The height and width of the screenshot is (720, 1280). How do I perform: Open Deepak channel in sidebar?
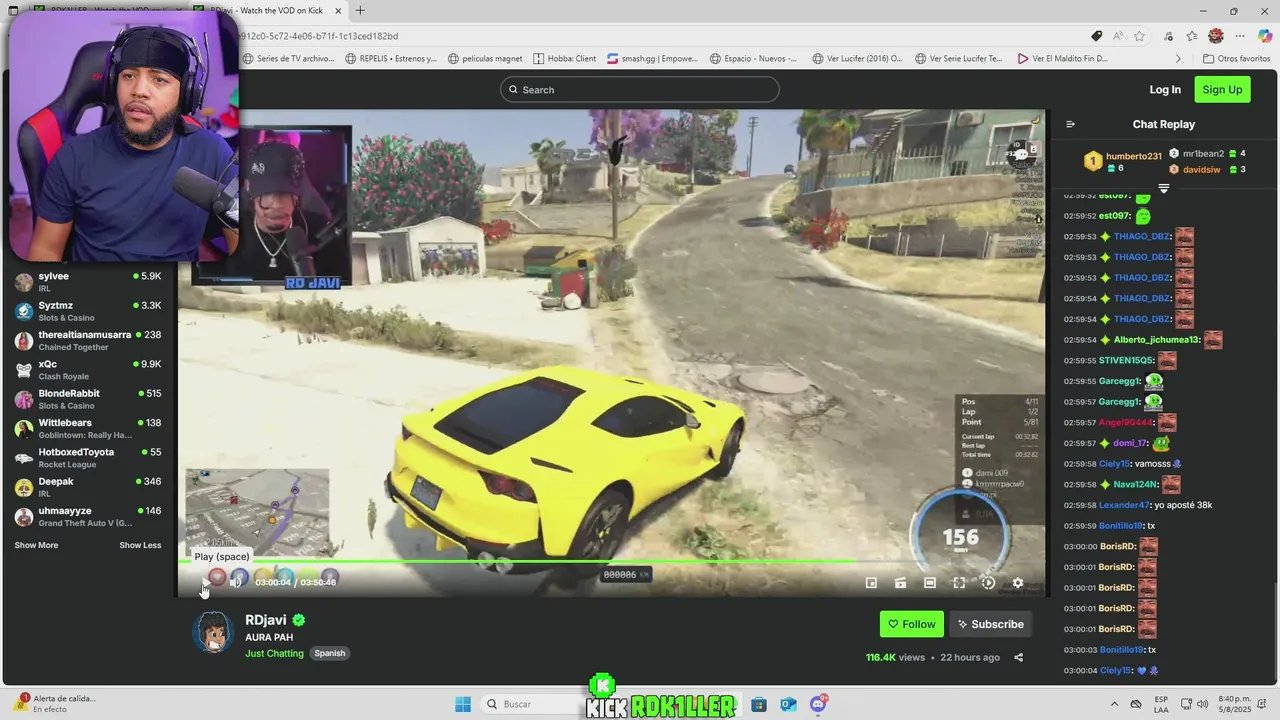[x=88, y=487]
